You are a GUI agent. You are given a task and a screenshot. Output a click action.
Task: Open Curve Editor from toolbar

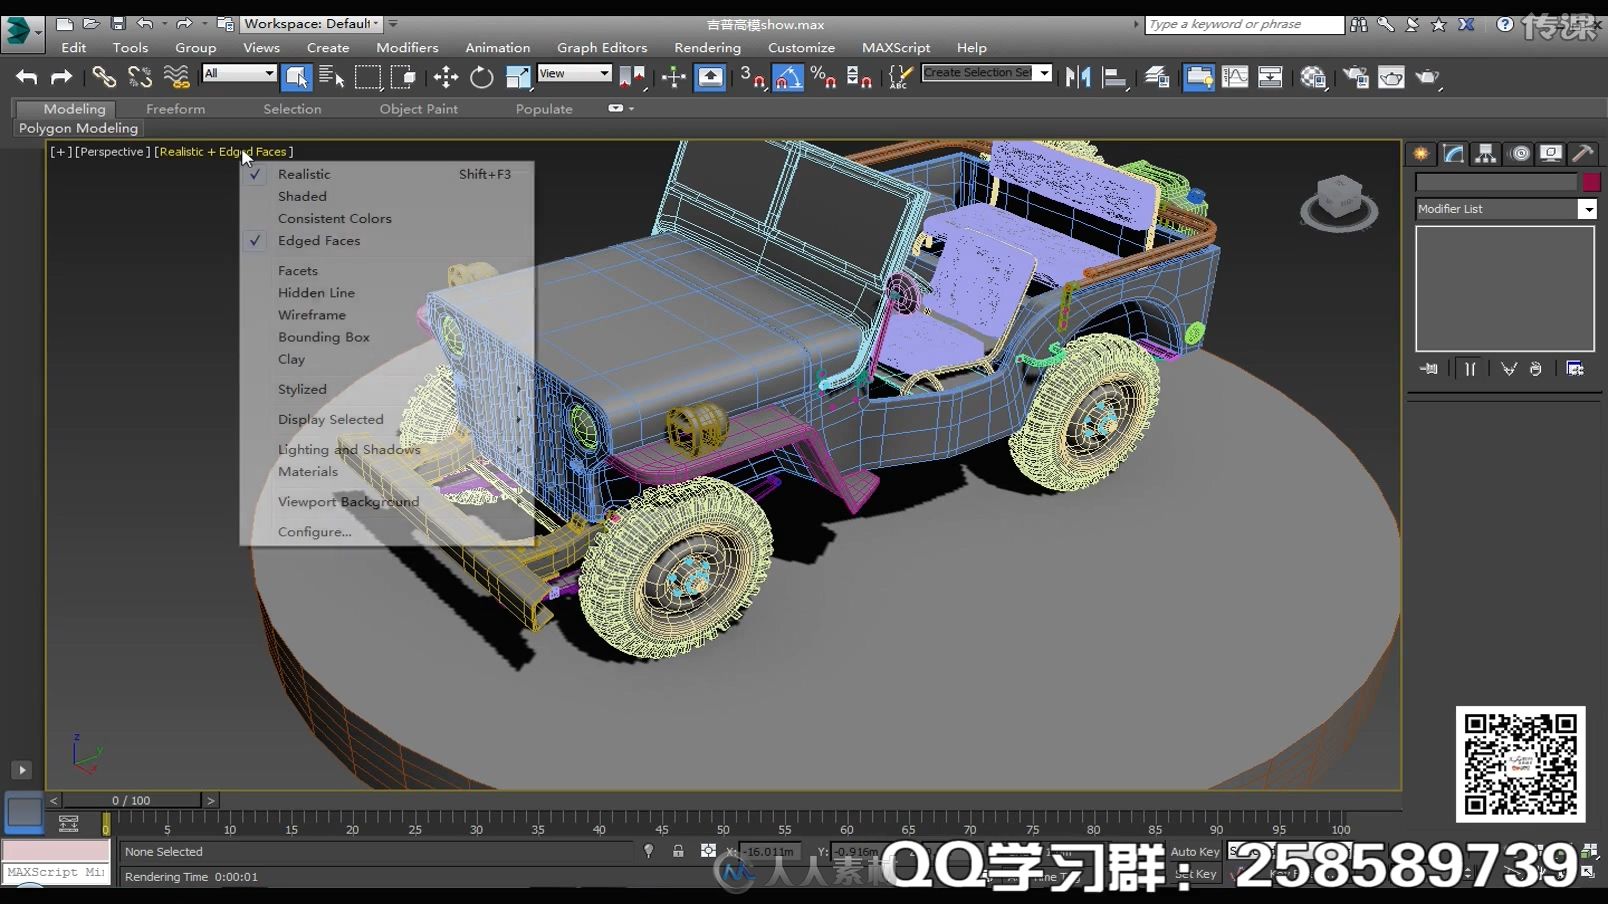click(1235, 77)
